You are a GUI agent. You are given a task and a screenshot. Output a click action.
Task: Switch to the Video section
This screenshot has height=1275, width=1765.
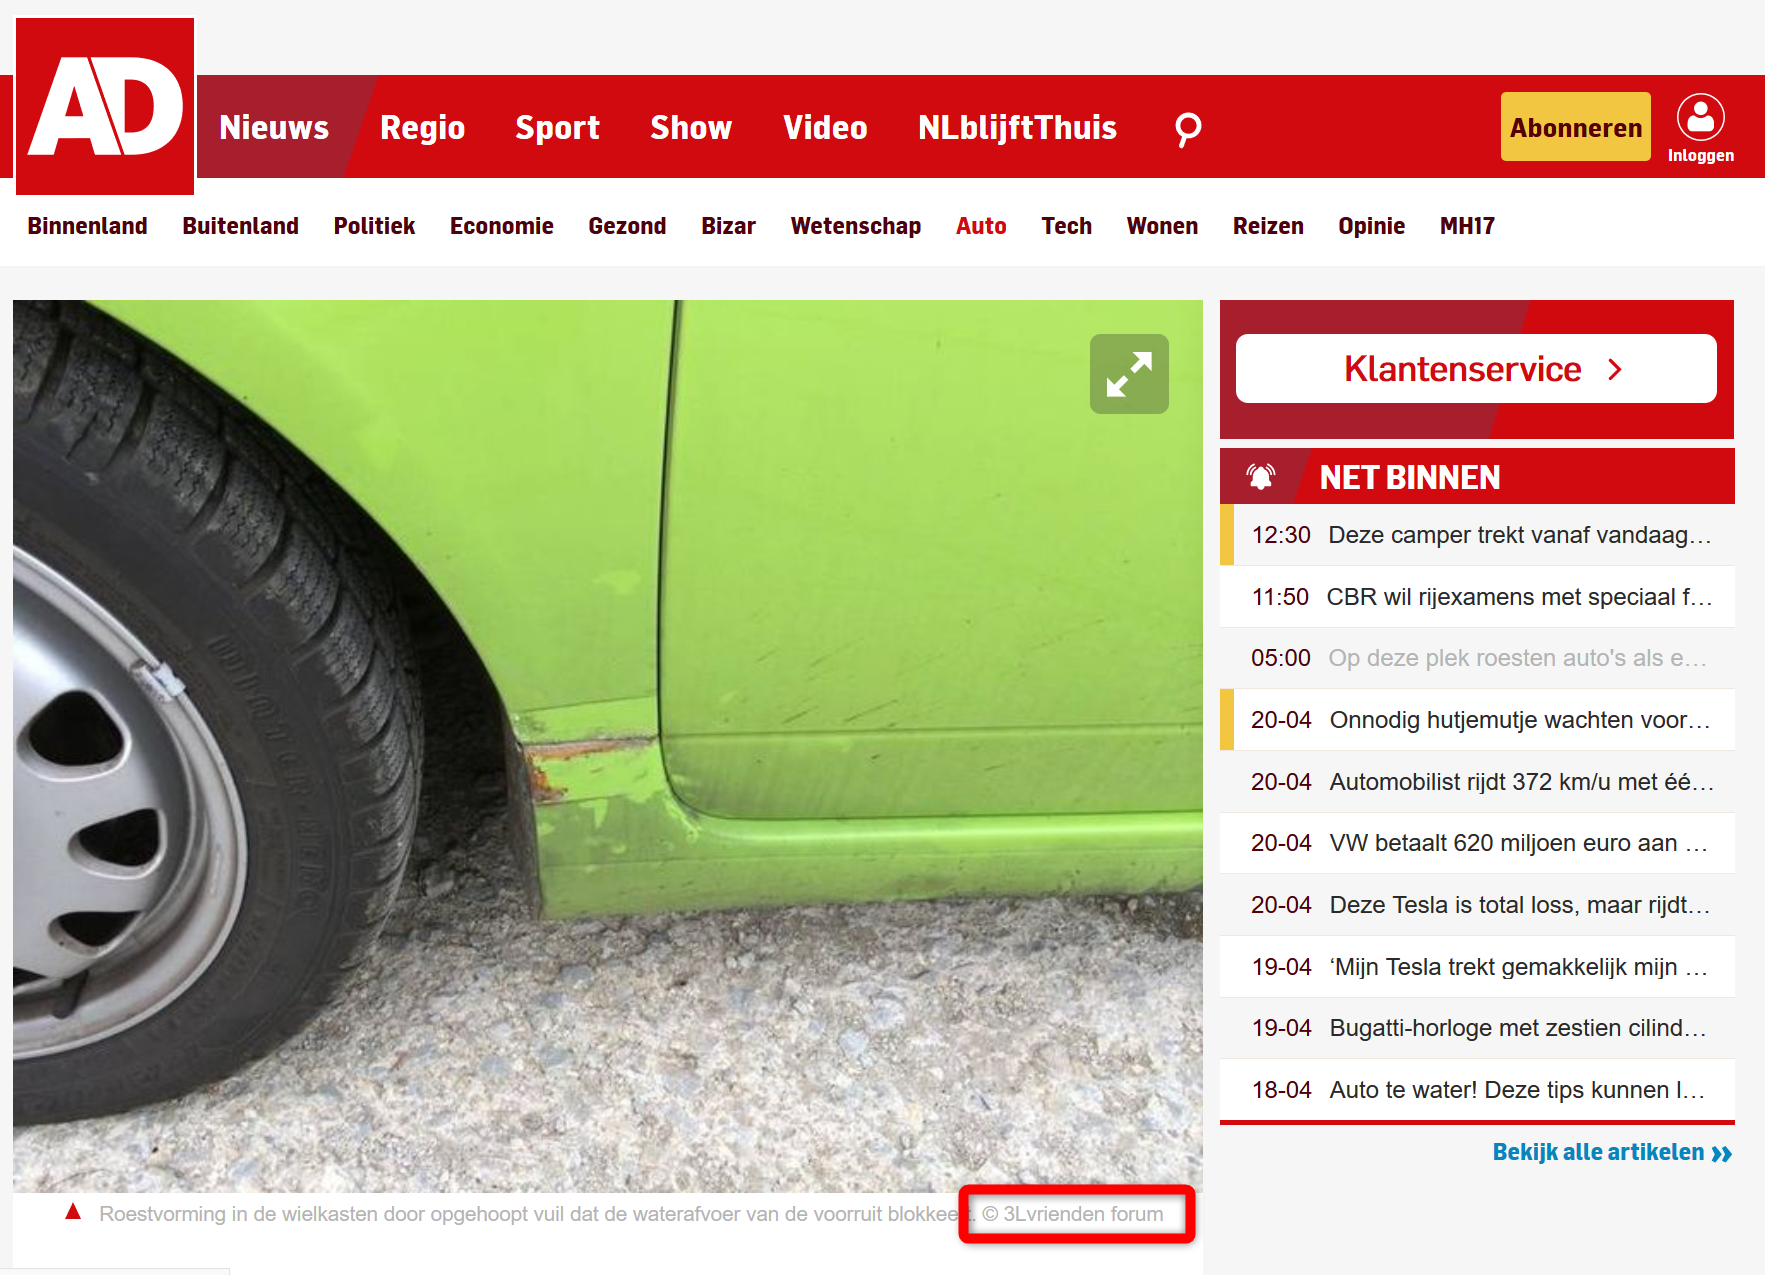(x=825, y=128)
